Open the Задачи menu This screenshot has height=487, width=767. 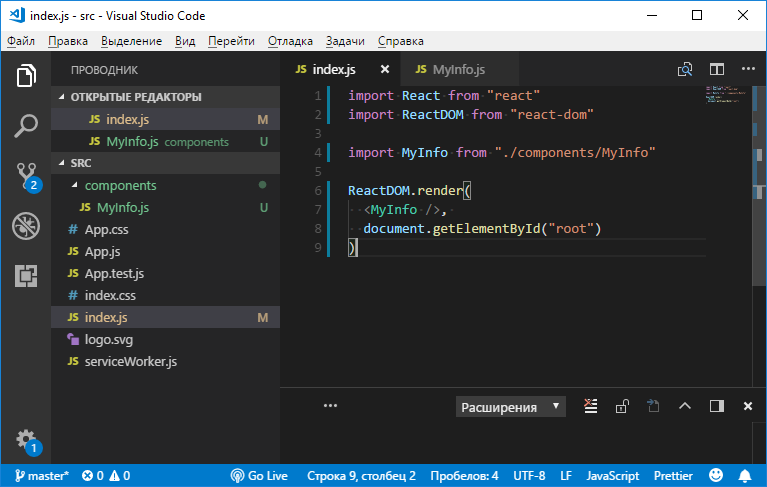tap(345, 41)
